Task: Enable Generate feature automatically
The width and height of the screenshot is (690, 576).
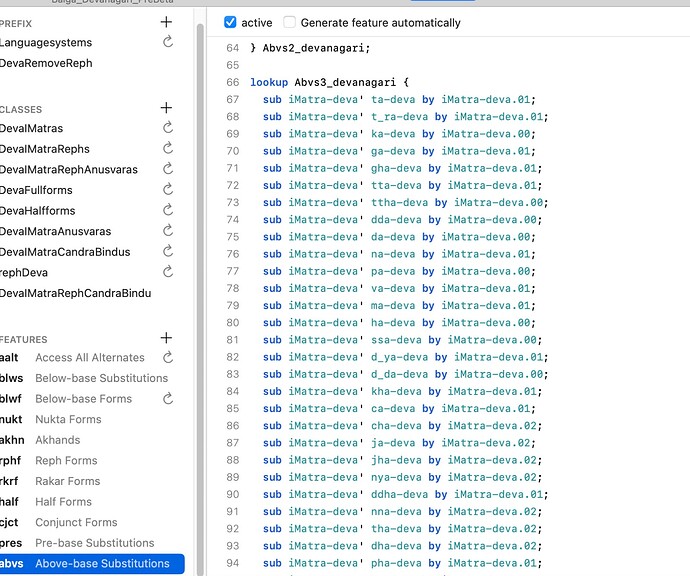Action: point(290,22)
